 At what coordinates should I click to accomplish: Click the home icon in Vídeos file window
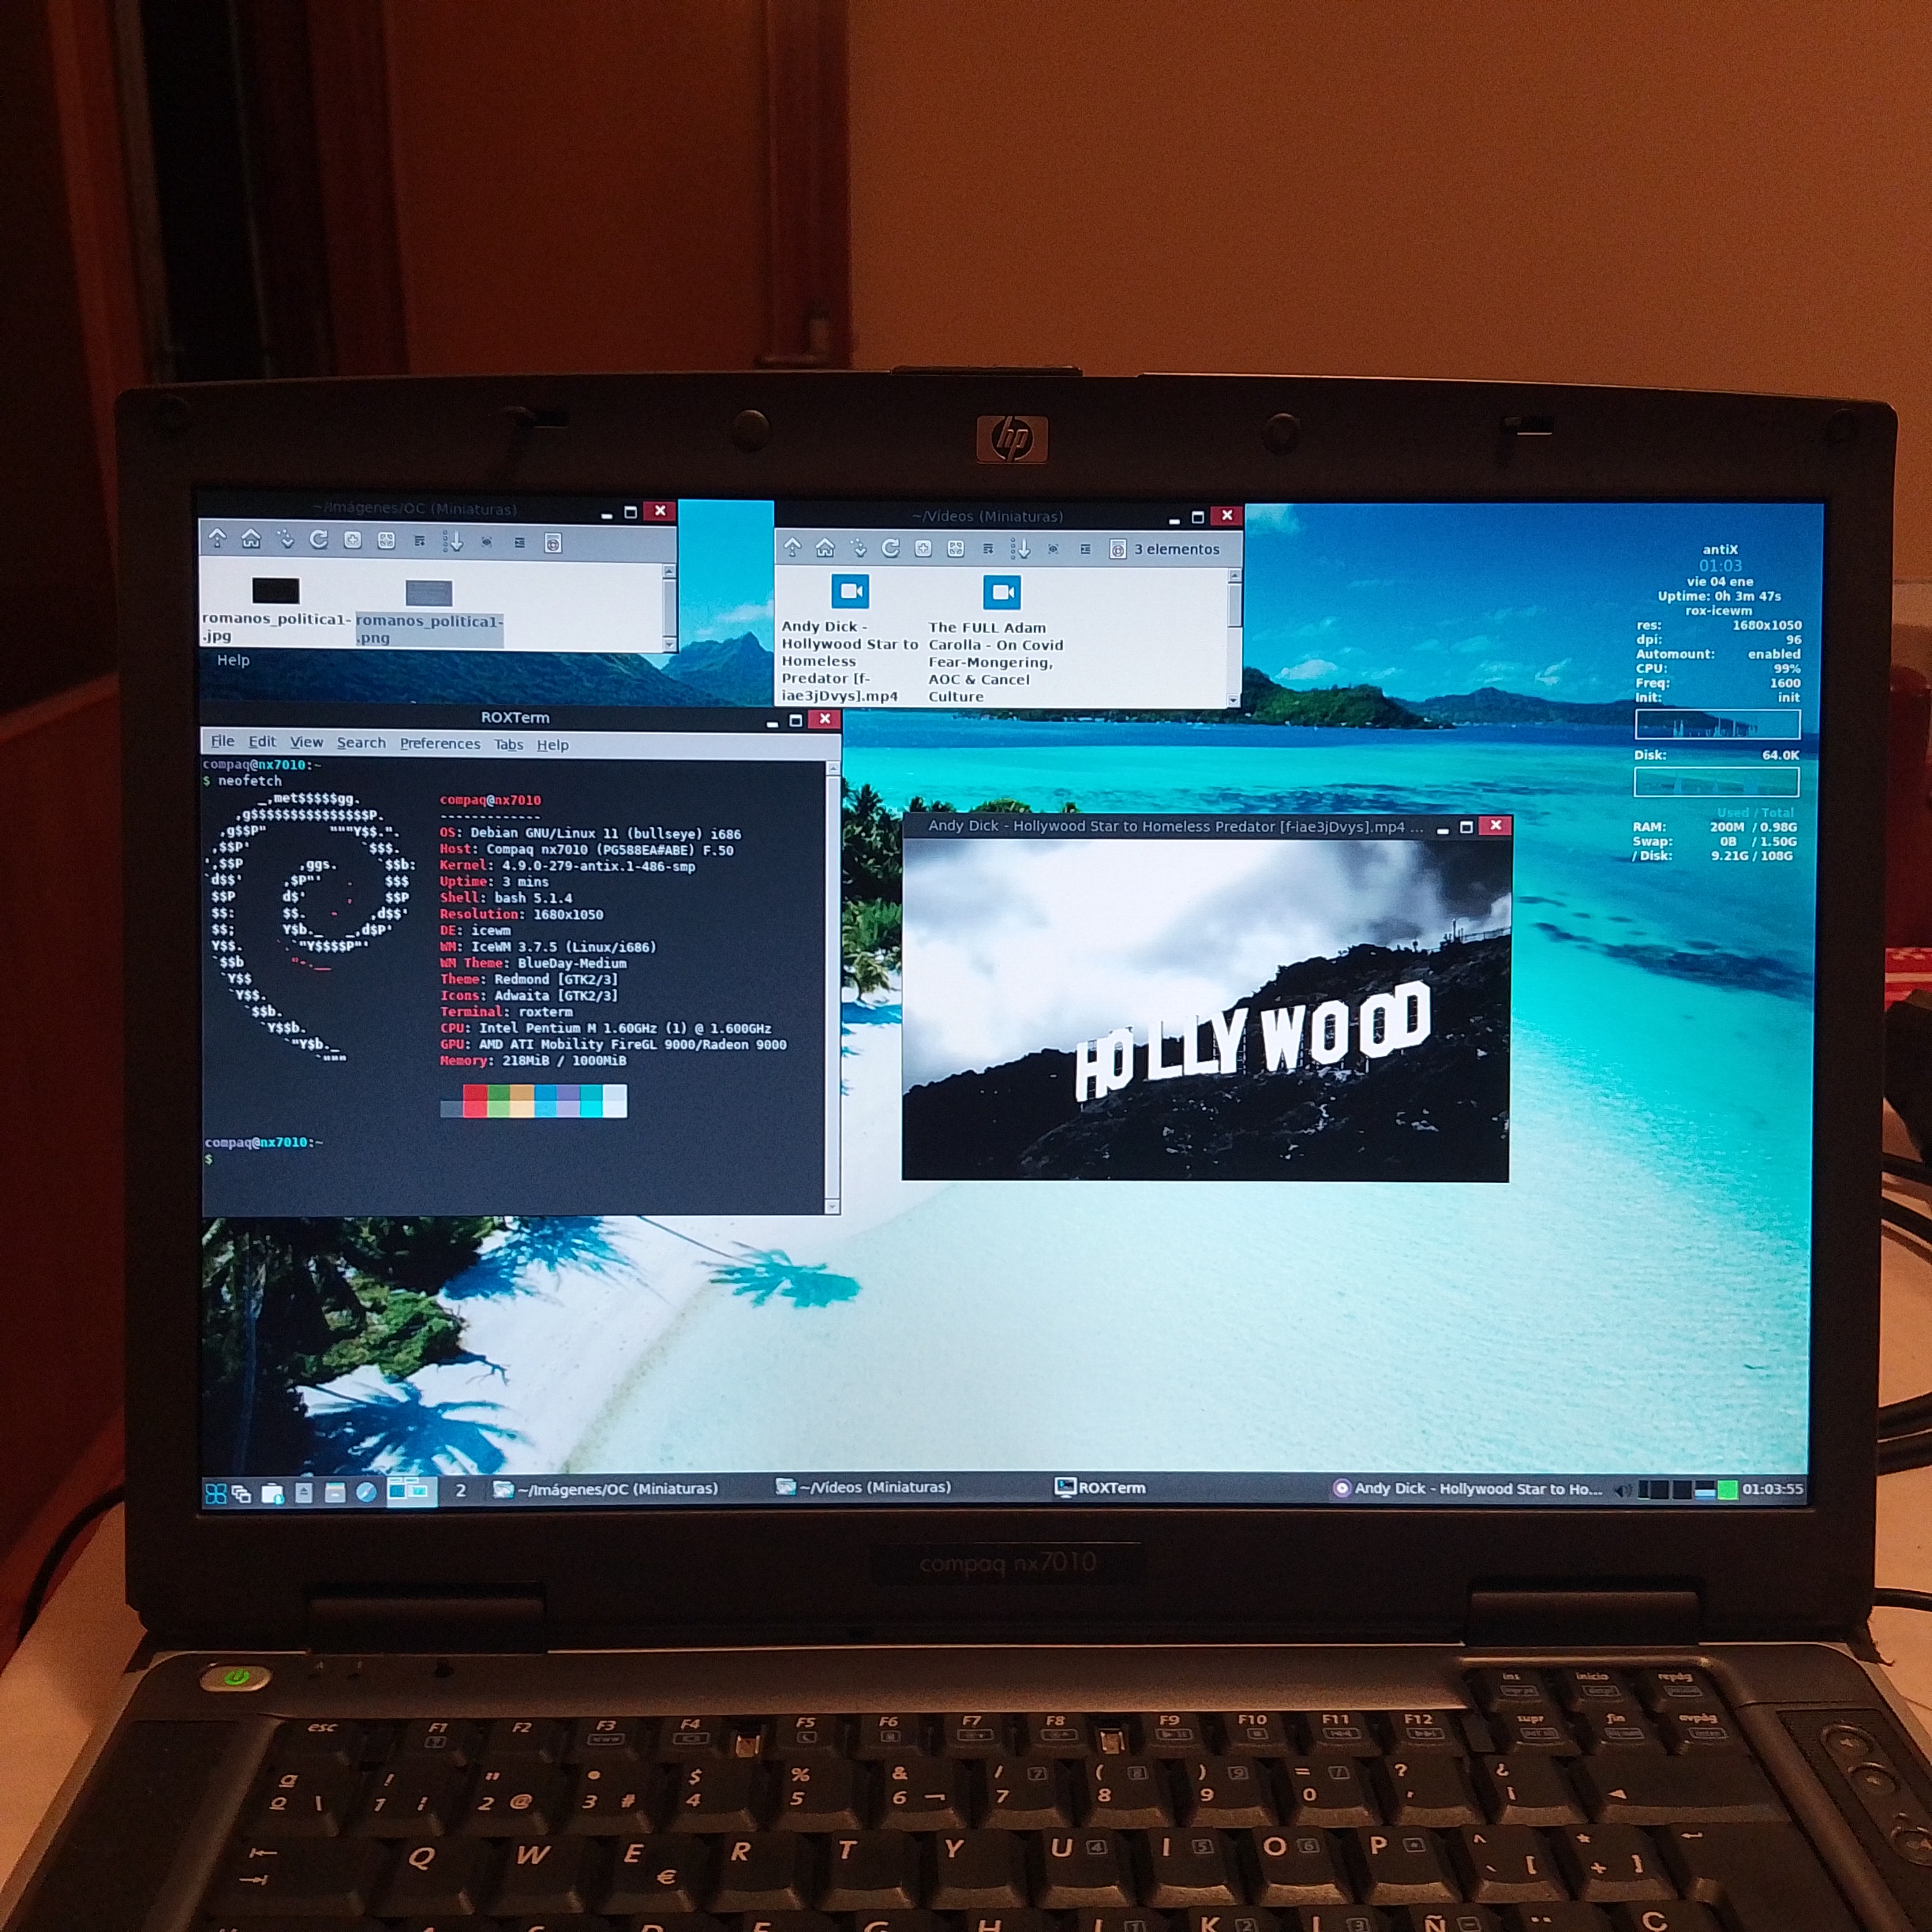[825, 548]
